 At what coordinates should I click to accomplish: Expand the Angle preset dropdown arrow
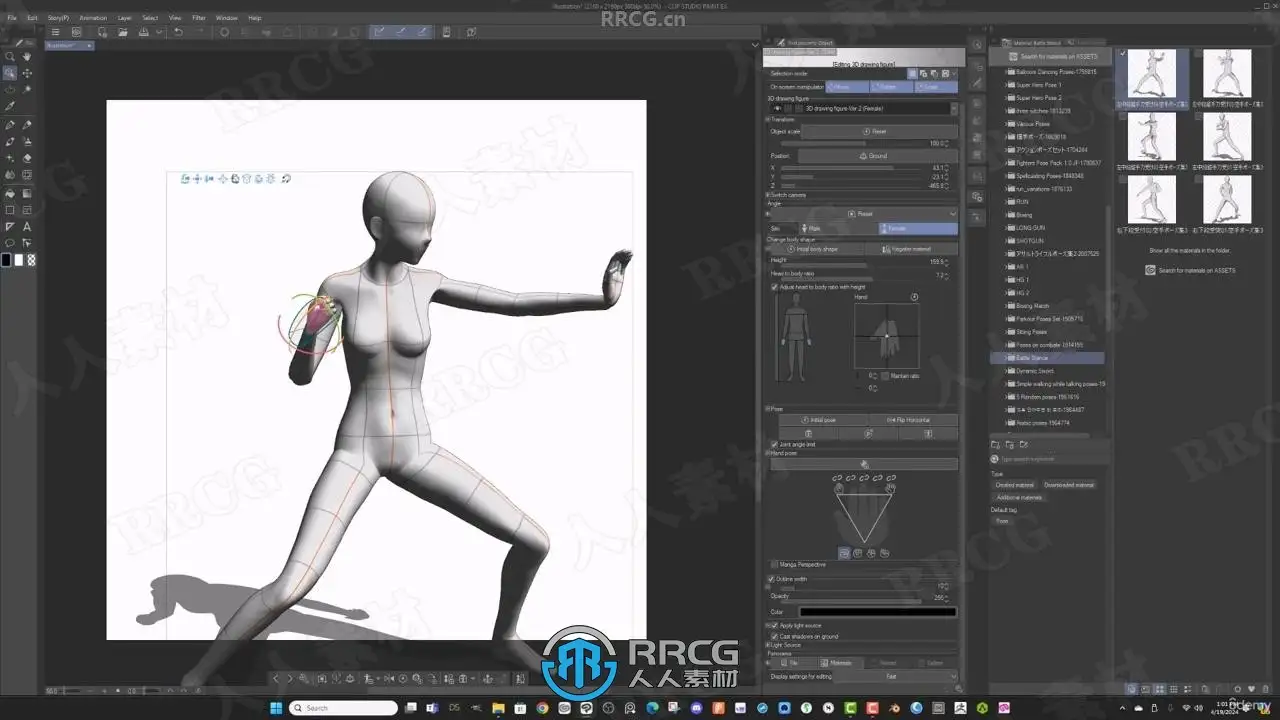[x=953, y=213]
